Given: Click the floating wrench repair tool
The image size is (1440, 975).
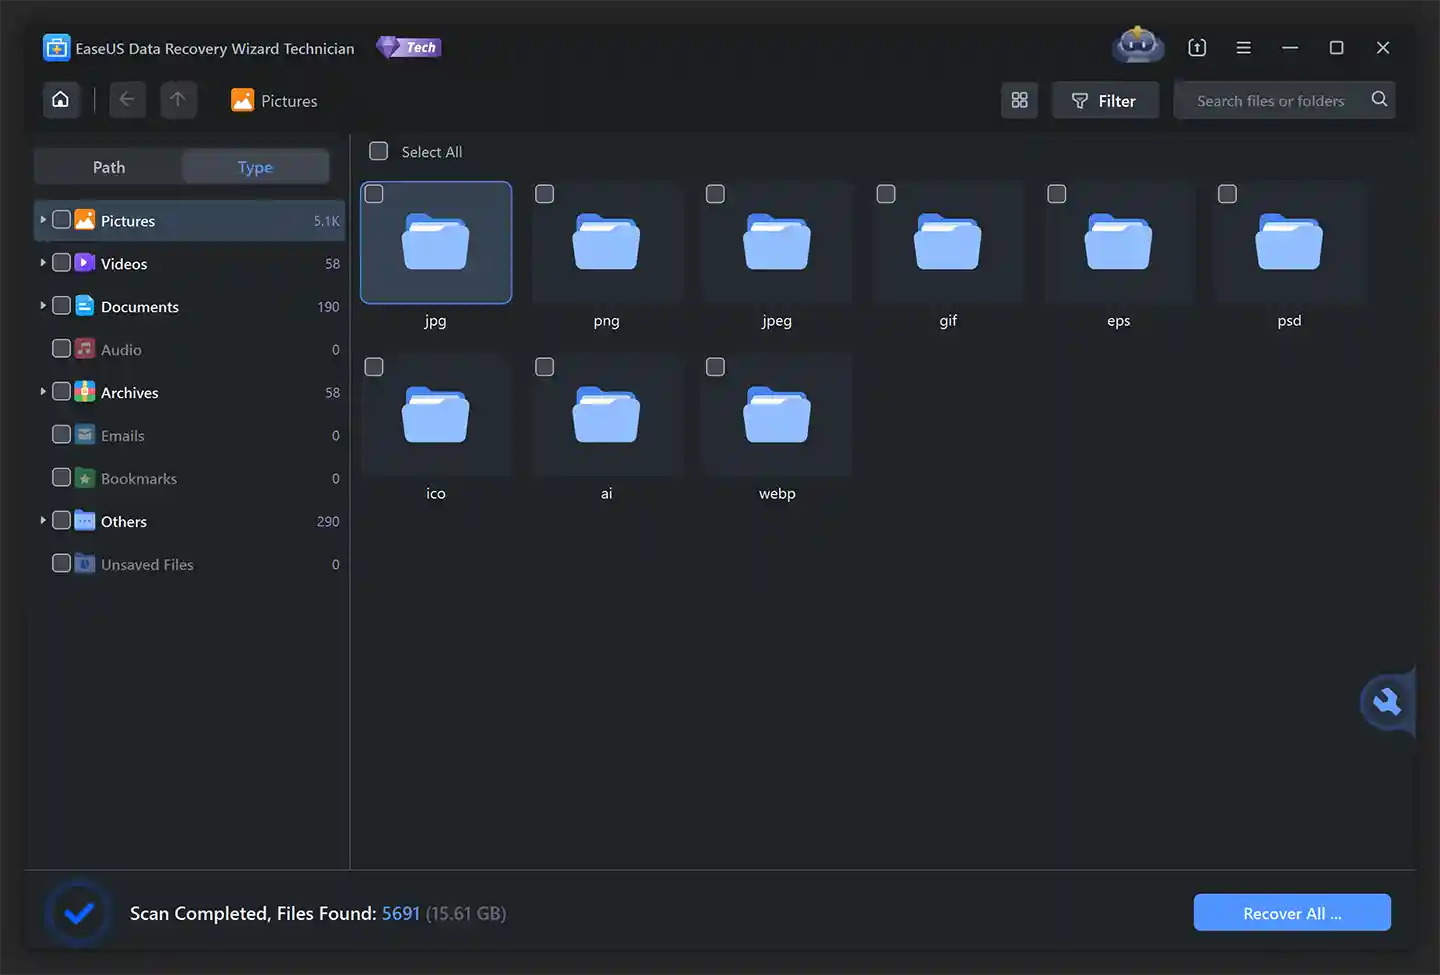Looking at the screenshot, I should 1387,702.
